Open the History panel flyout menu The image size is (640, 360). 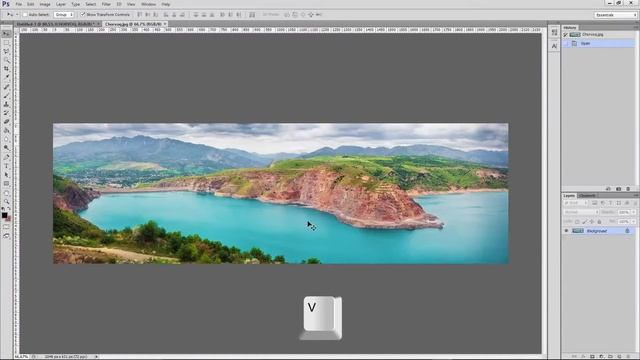pos(636,27)
